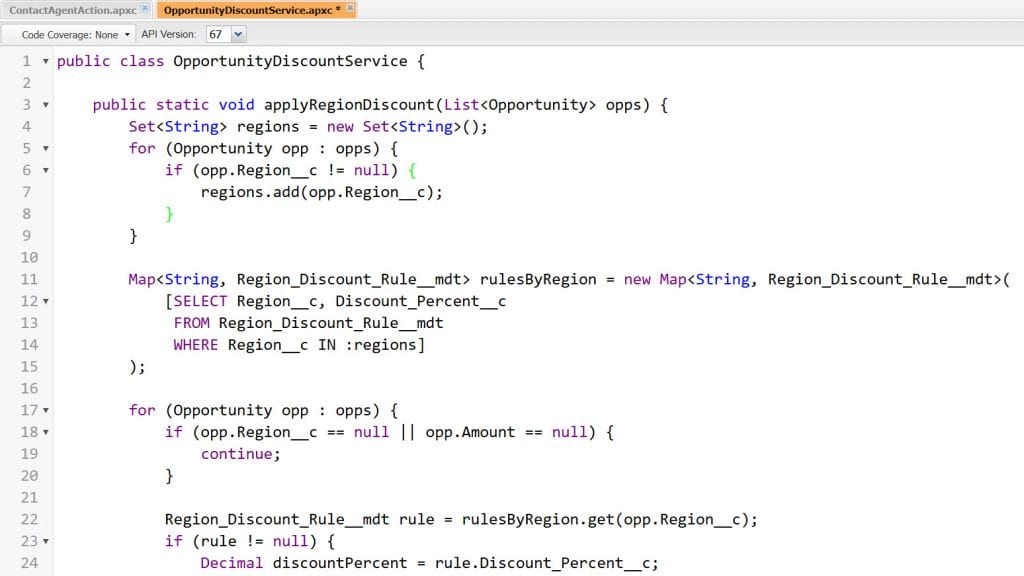Collapse the class fold arrow on line 1
Screen dimensions: 1024x576
[x=46, y=61]
